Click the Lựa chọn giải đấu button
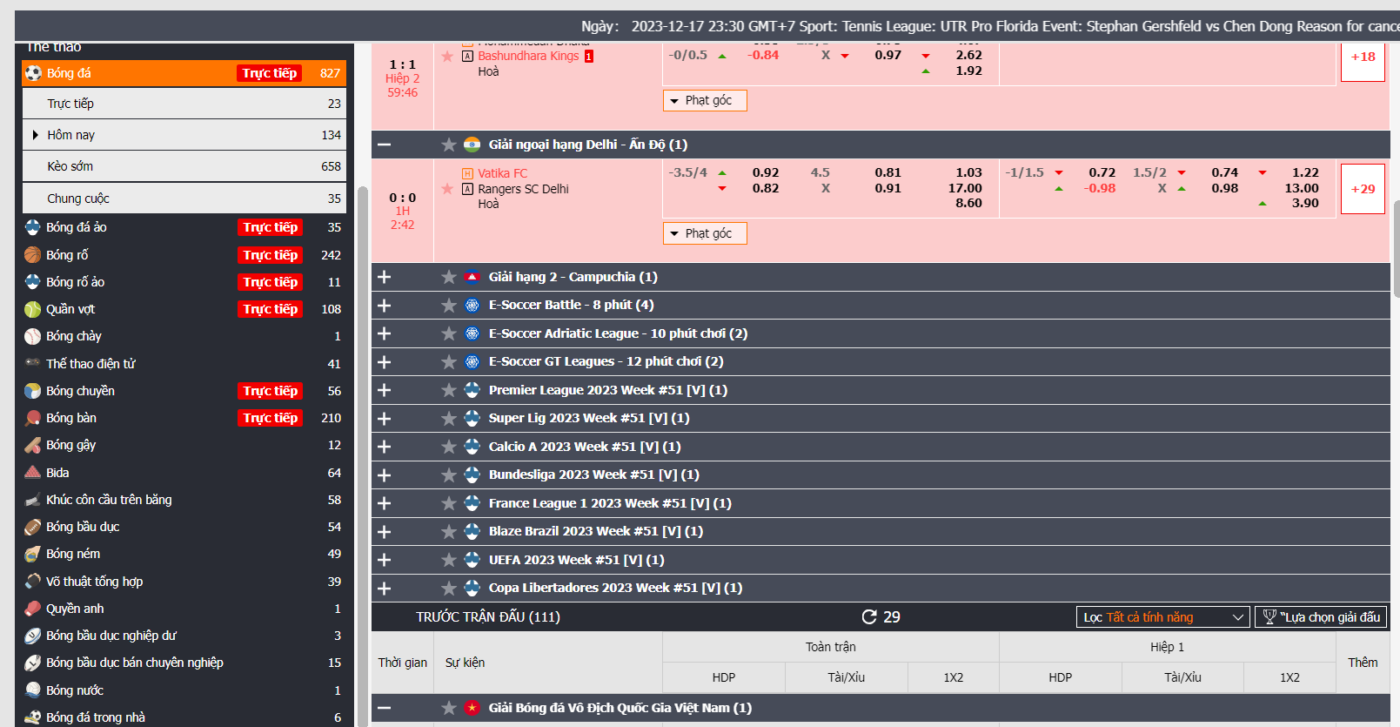The height and width of the screenshot is (727, 1400). tap(1321, 617)
